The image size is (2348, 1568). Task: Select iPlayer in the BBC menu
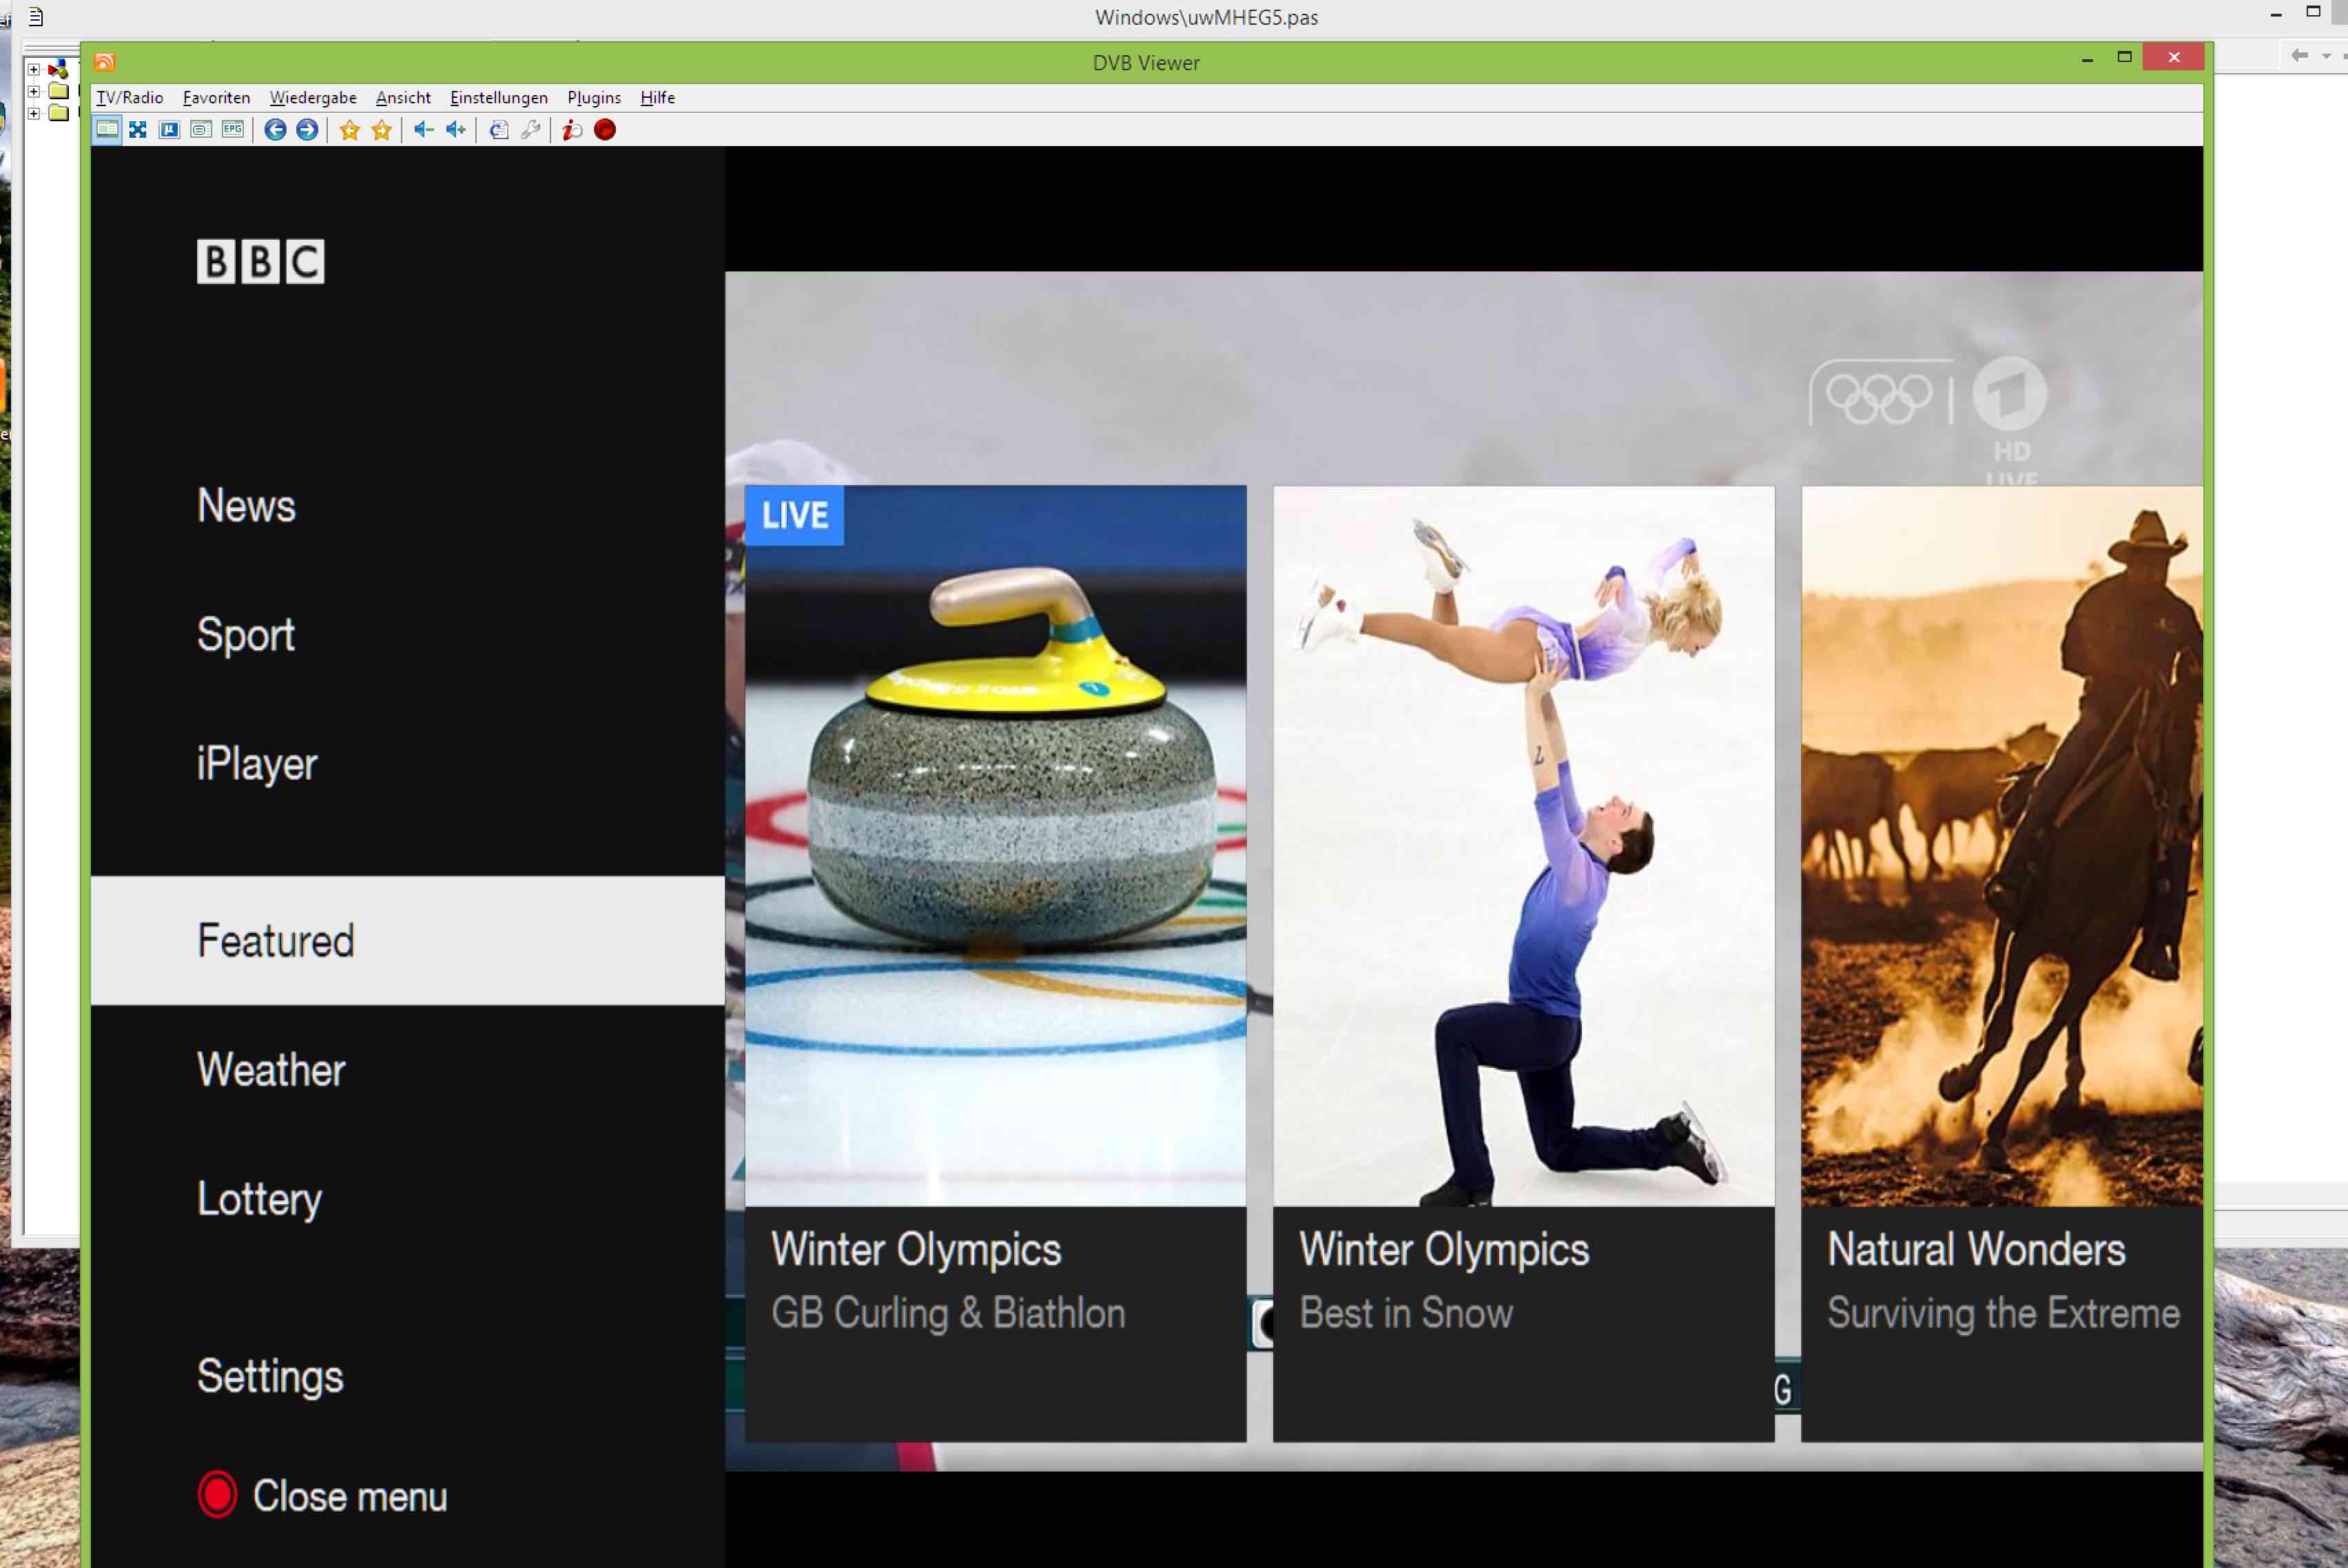pyautogui.click(x=257, y=764)
